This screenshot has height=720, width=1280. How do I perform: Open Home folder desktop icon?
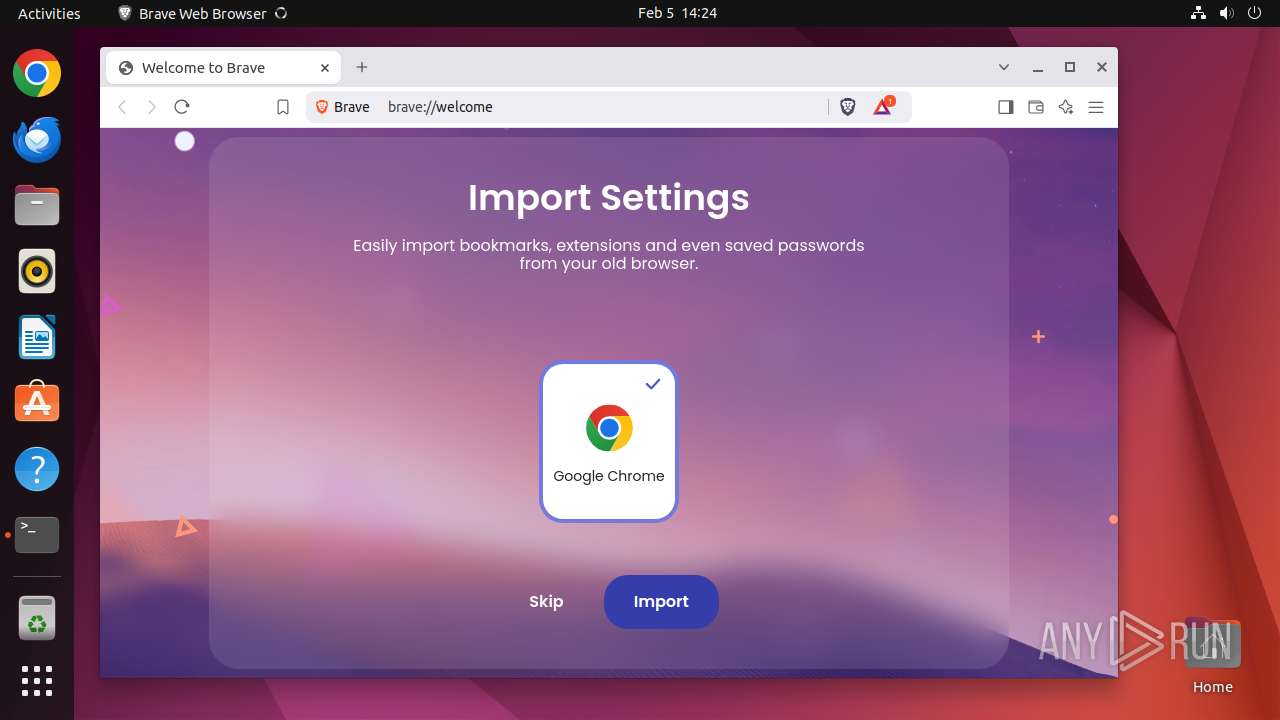pyautogui.click(x=1212, y=656)
